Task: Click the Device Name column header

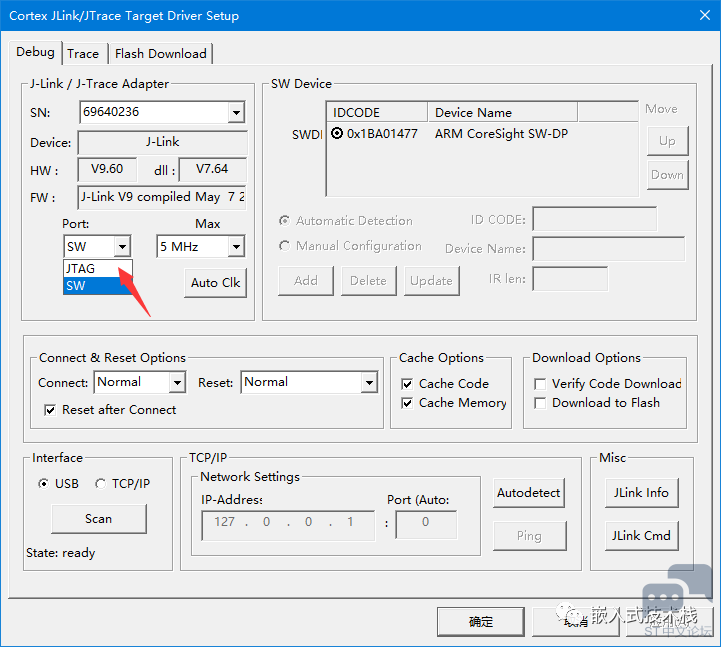Action: pos(502,112)
